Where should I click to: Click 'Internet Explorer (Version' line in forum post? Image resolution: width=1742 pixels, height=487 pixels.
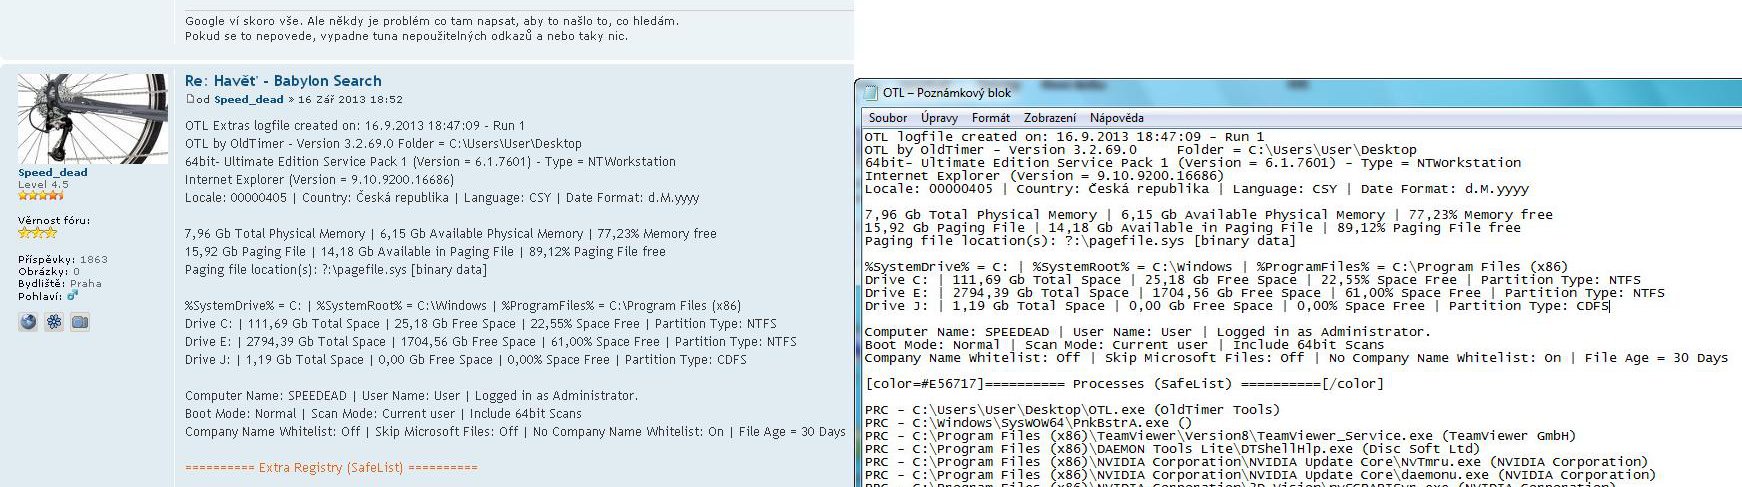coord(319,180)
